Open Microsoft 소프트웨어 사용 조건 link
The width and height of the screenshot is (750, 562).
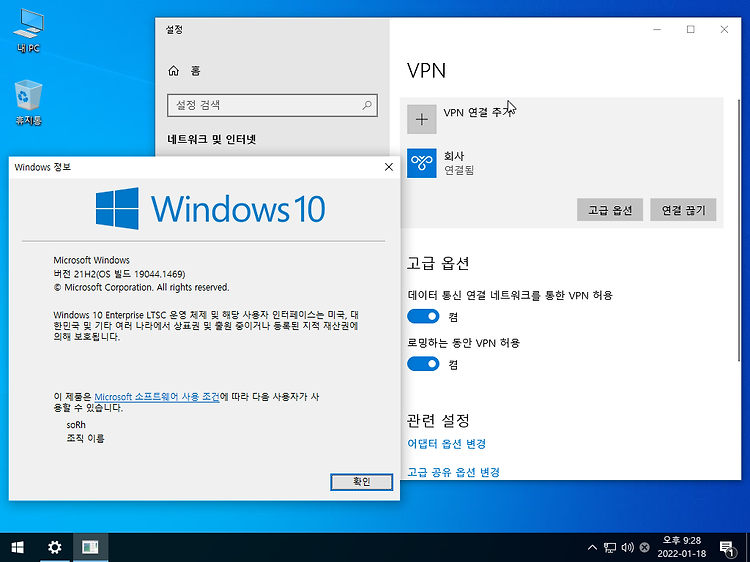coord(157,397)
